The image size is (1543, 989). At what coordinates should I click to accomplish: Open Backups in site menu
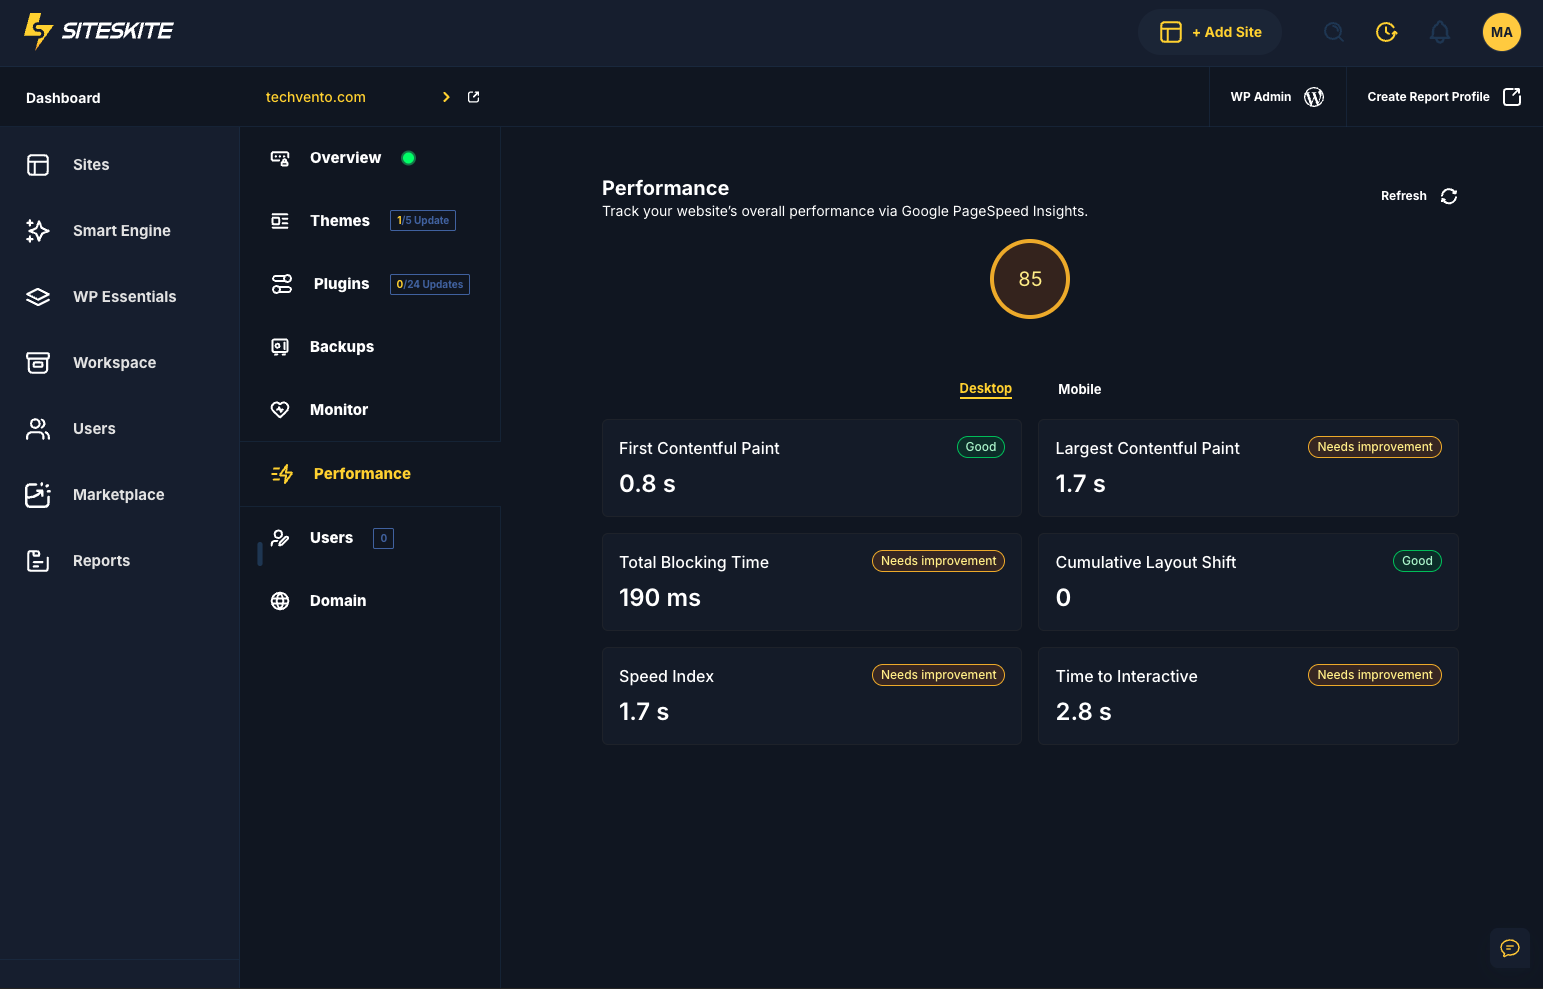341,347
